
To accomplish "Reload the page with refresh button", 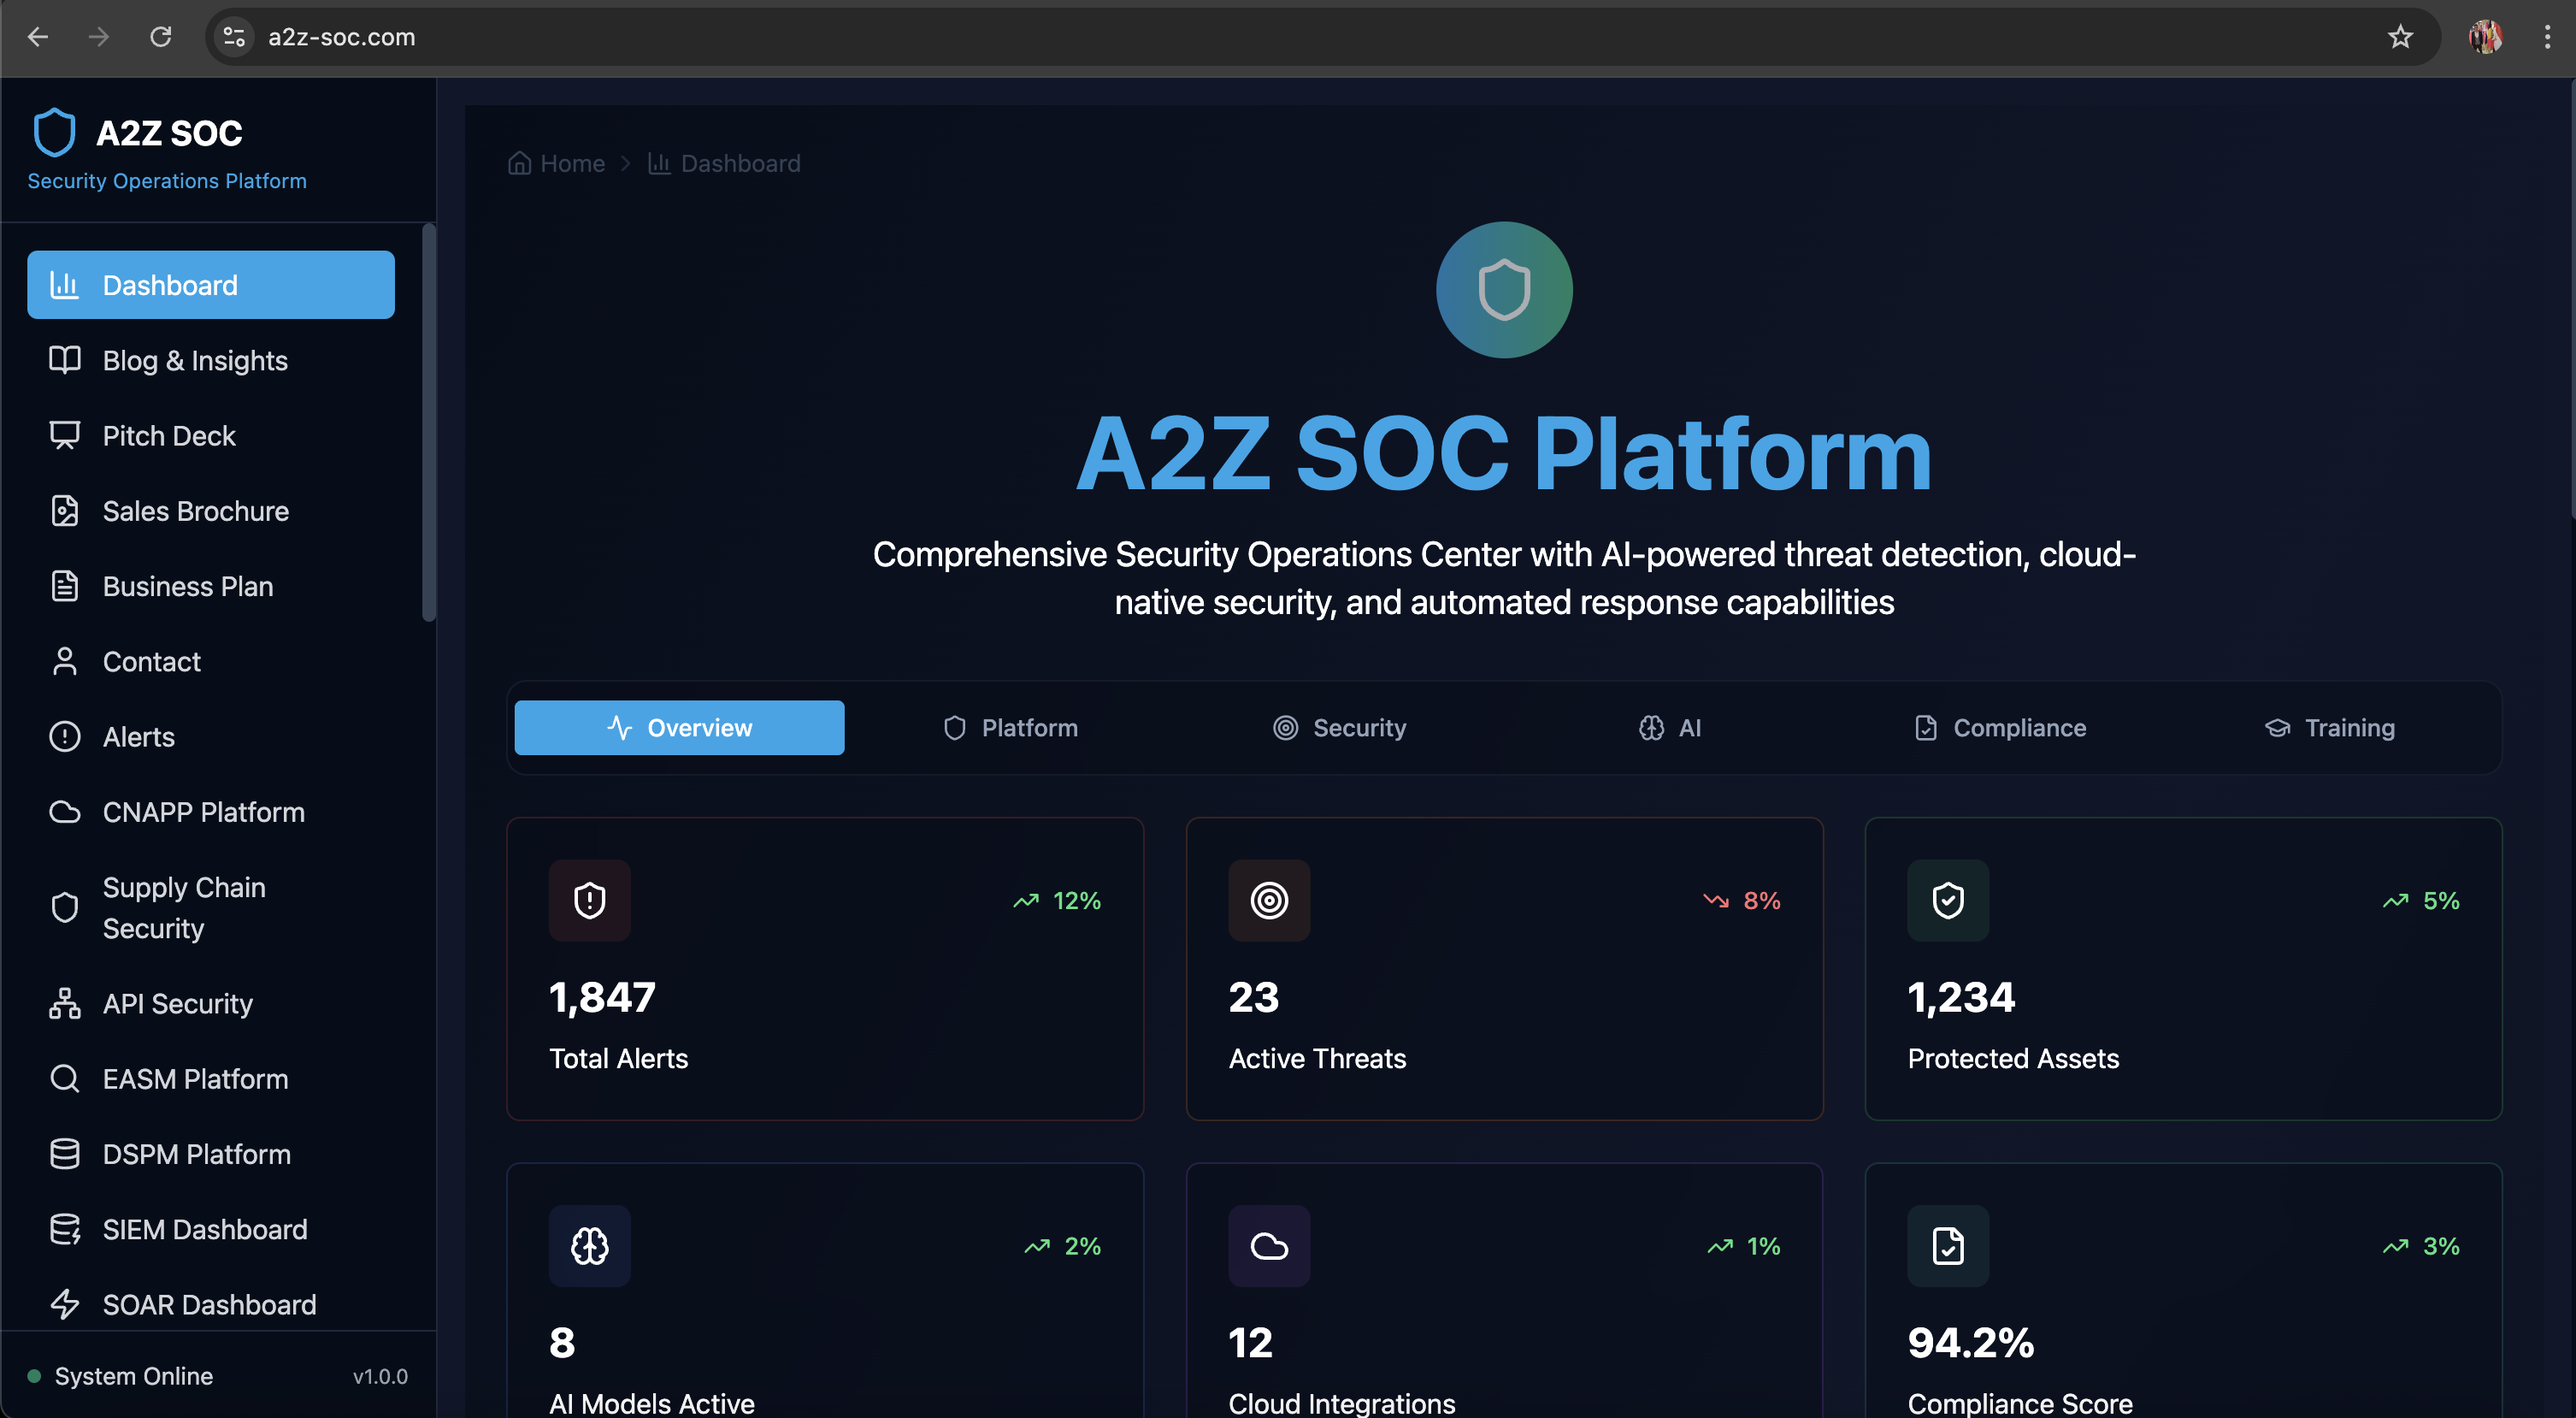I will coord(161,37).
